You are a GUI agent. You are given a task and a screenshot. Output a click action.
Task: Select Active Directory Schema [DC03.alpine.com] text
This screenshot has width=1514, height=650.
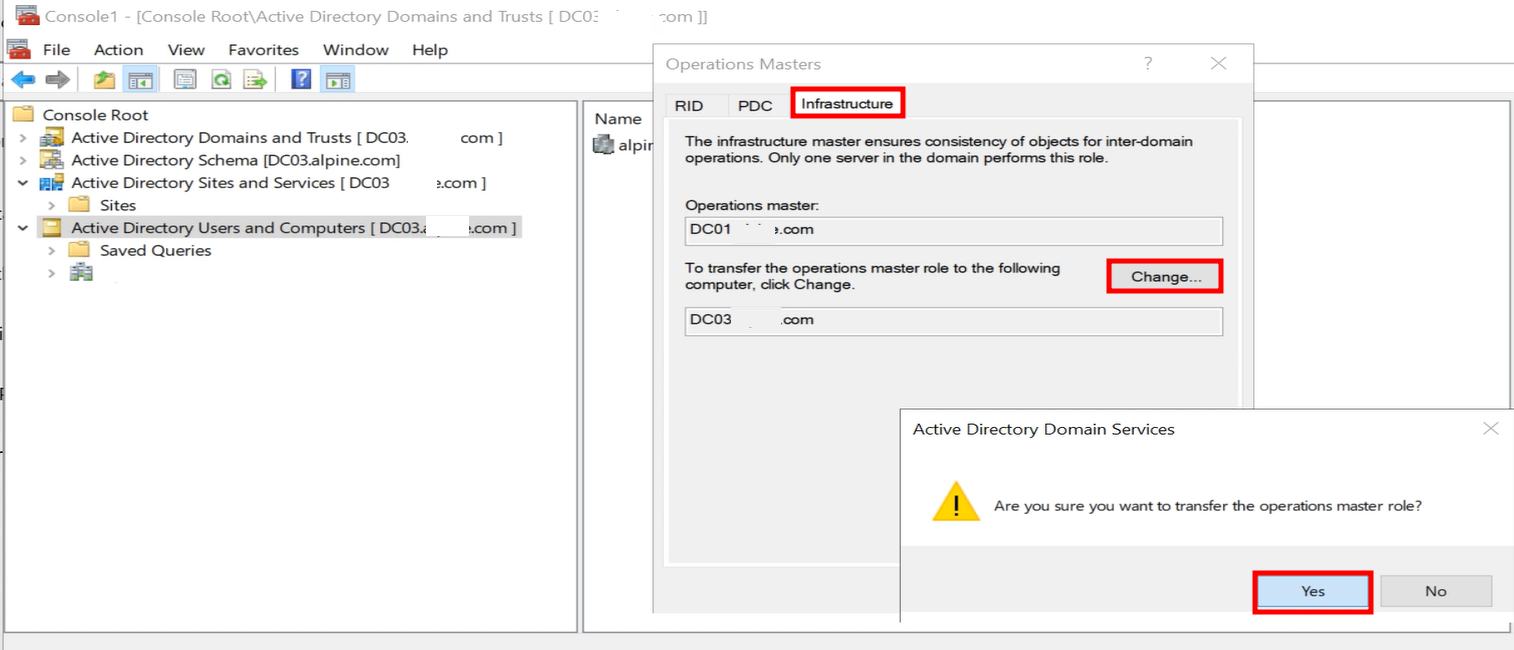click(x=235, y=160)
